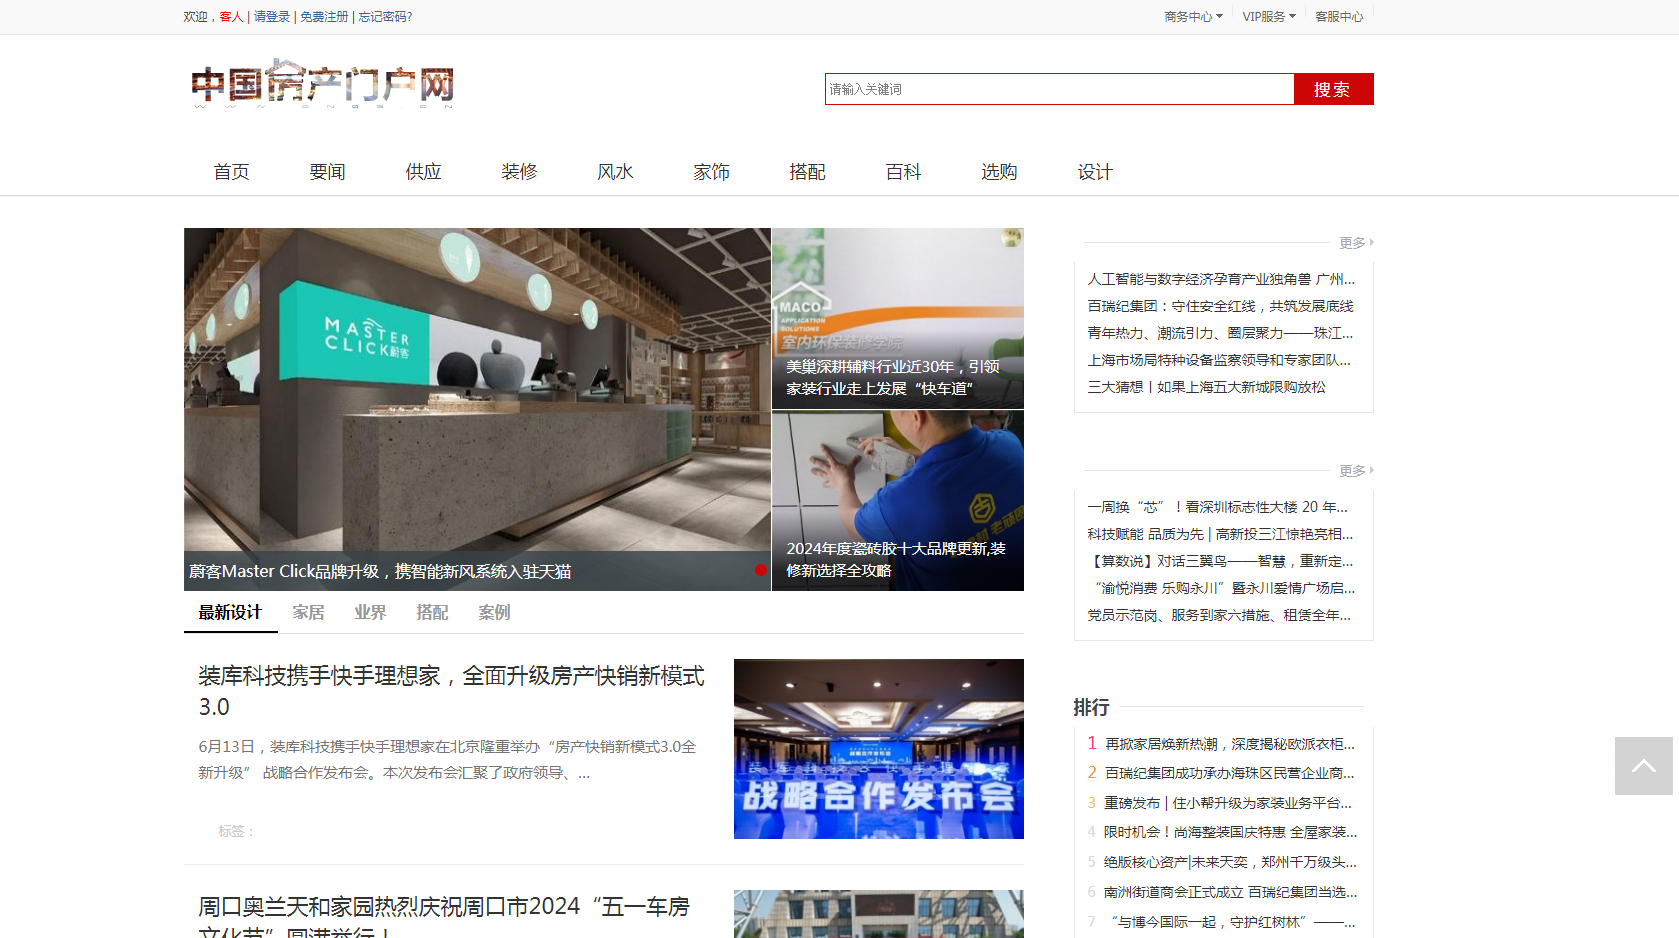Open the 搭配 navigation menu item
The image size is (1679, 938).
click(x=807, y=172)
